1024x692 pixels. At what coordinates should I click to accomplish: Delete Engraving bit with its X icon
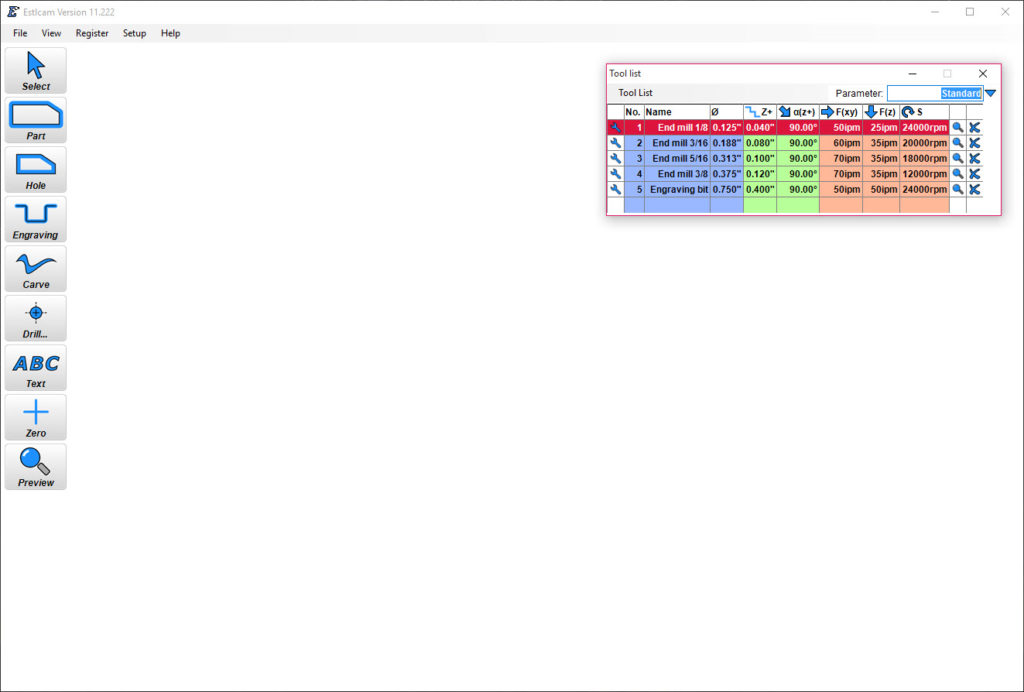point(974,189)
